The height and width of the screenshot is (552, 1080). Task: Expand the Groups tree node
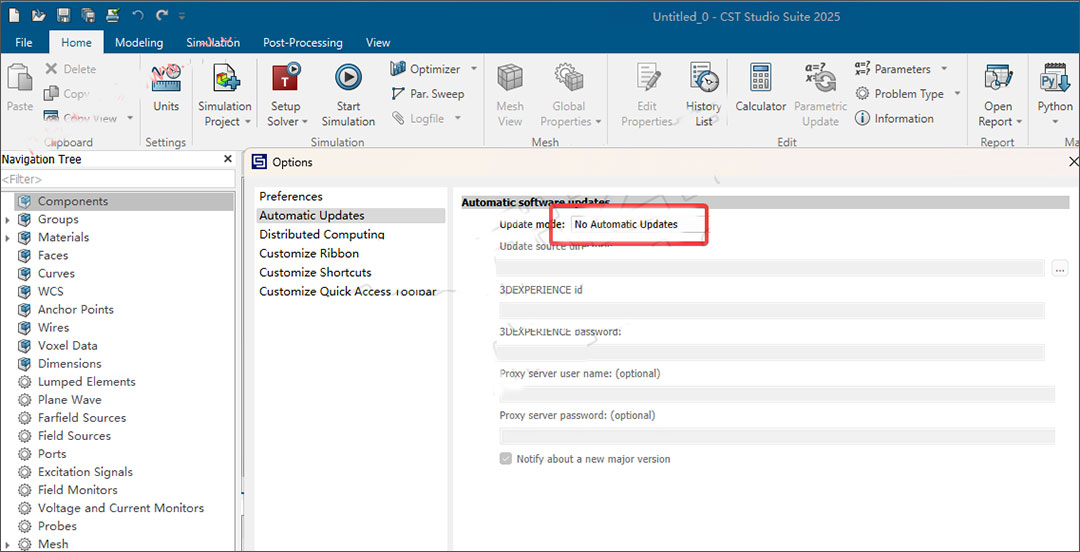coord(8,219)
